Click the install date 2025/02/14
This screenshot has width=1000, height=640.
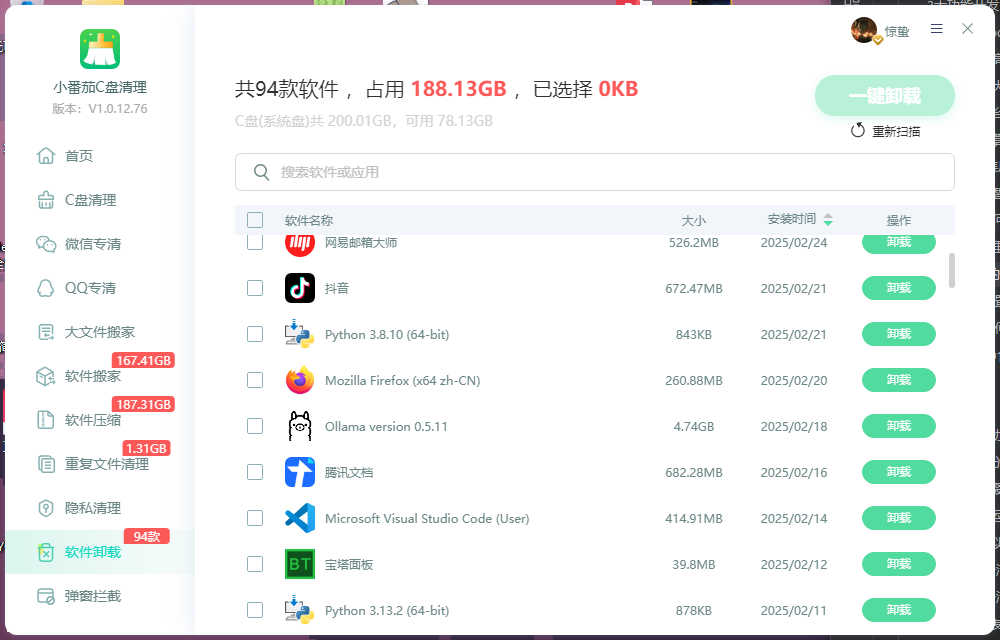(x=794, y=518)
